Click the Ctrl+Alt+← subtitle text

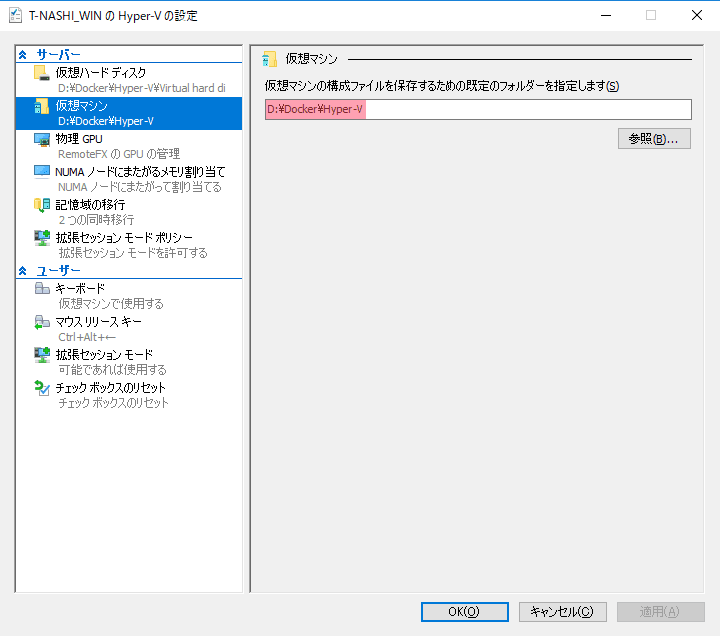point(87,337)
